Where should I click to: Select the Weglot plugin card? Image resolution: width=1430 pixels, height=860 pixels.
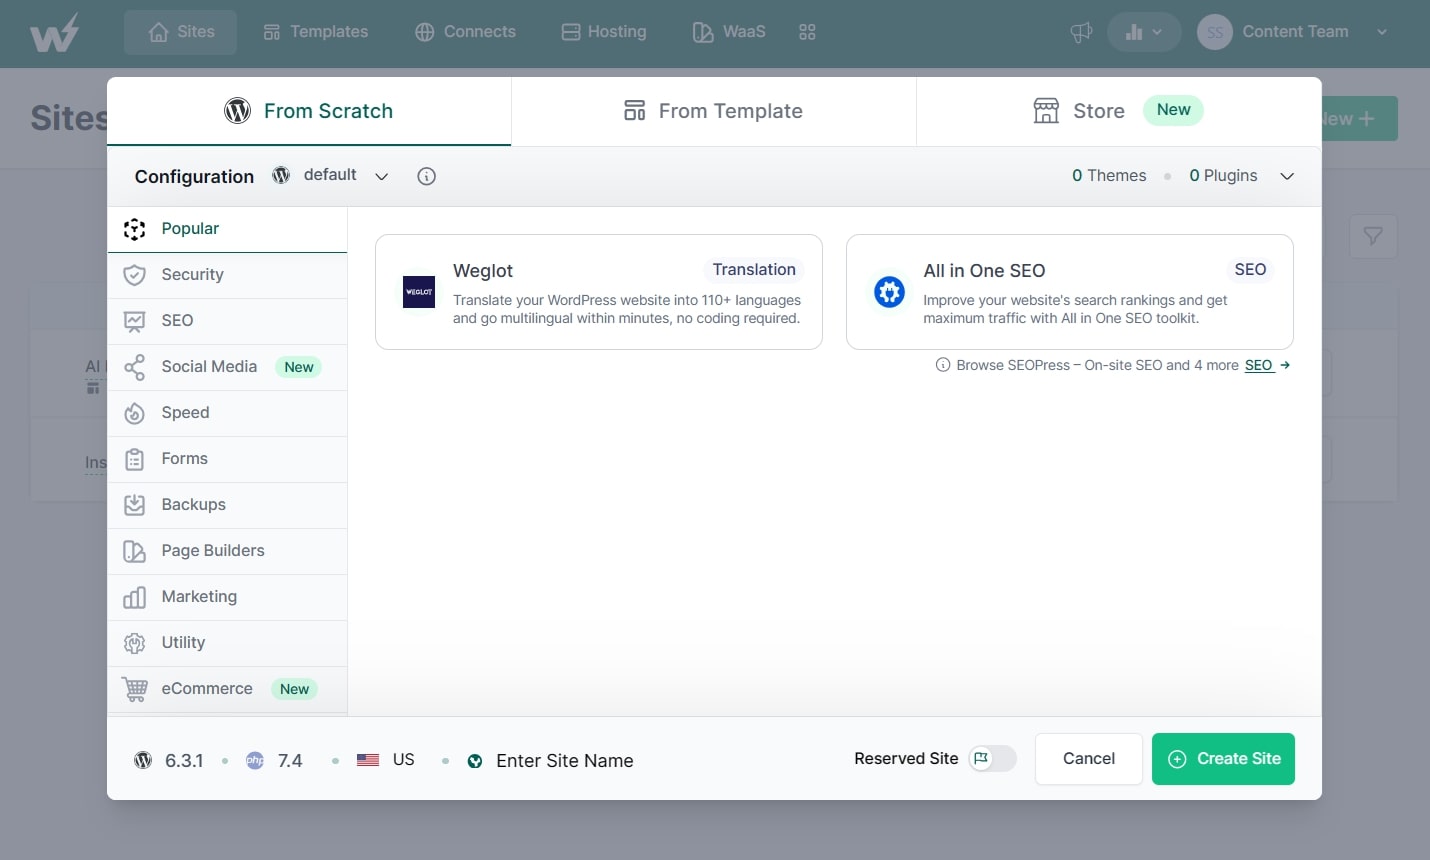[599, 292]
